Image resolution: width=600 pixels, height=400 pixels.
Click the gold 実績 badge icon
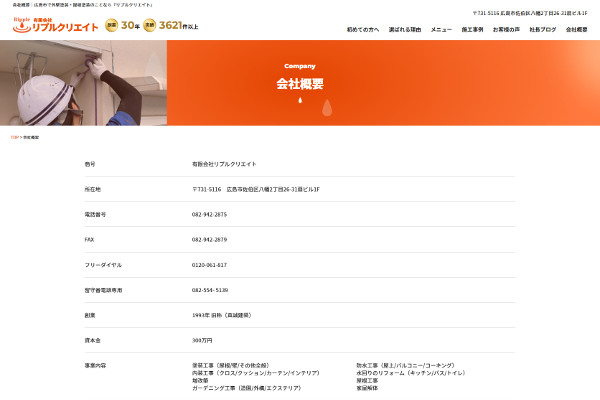[x=149, y=25]
